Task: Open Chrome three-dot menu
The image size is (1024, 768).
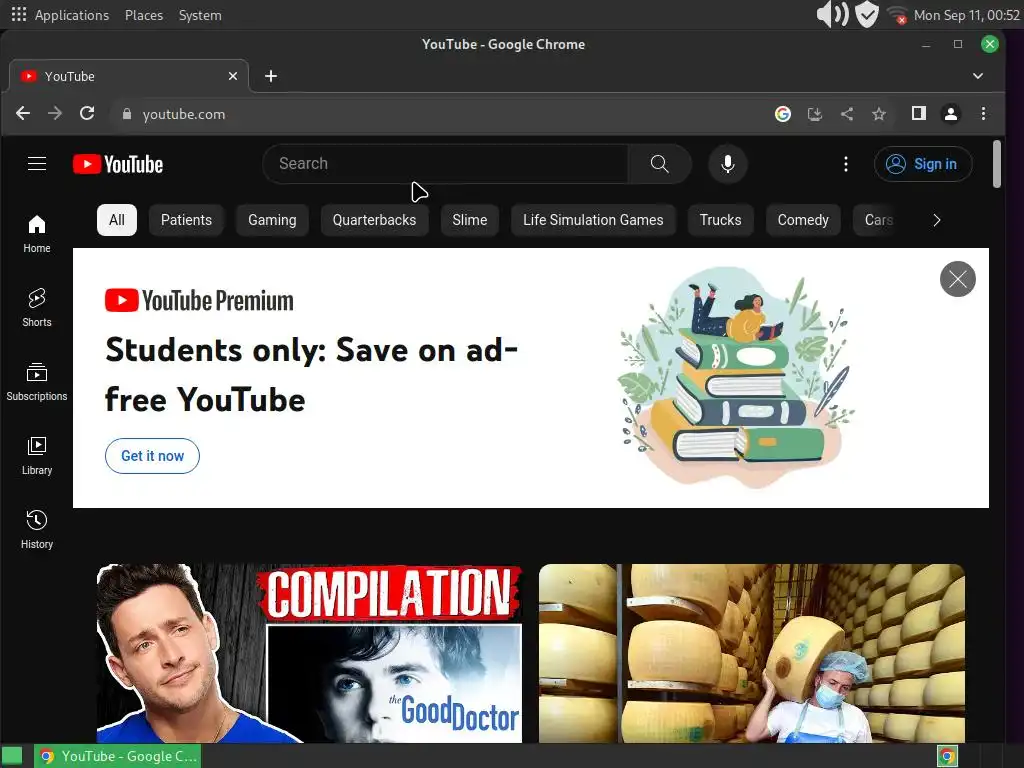Action: (983, 114)
